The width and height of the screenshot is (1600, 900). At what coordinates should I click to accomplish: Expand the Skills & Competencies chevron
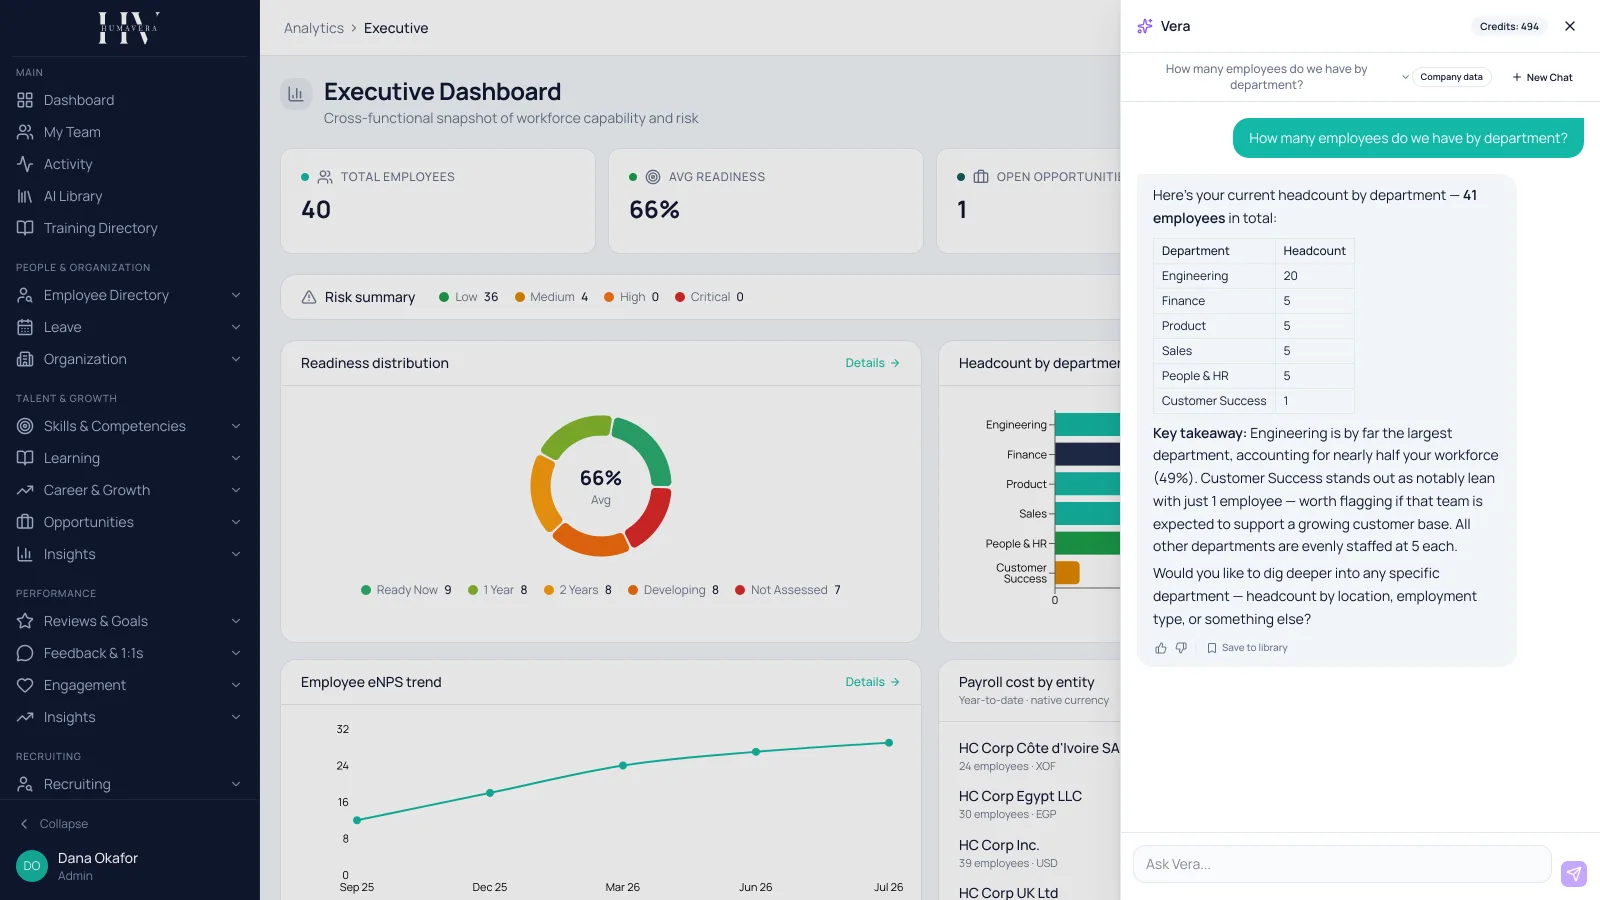236,426
